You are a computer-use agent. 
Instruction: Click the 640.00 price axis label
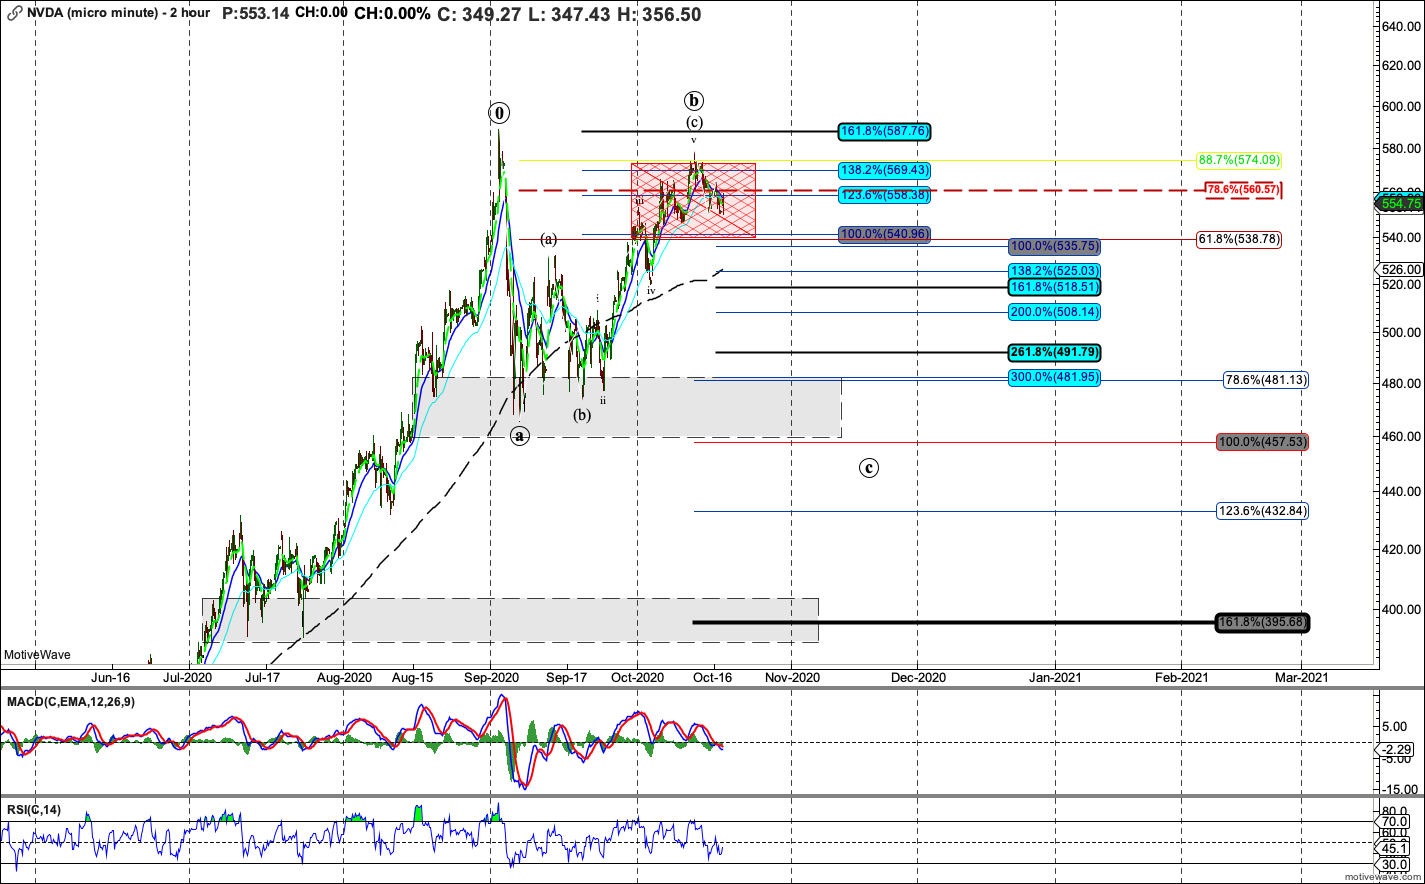click(x=1403, y=27)
